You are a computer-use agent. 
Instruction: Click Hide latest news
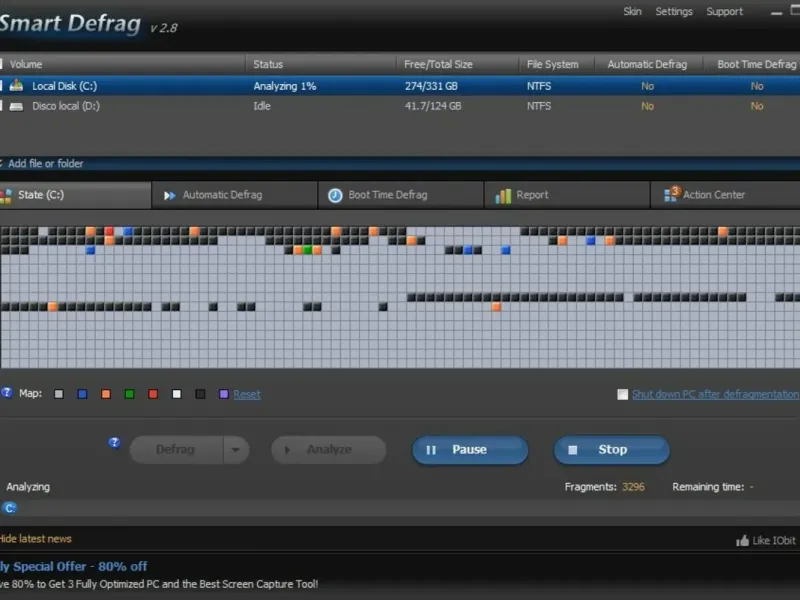(x=35, y=539)
